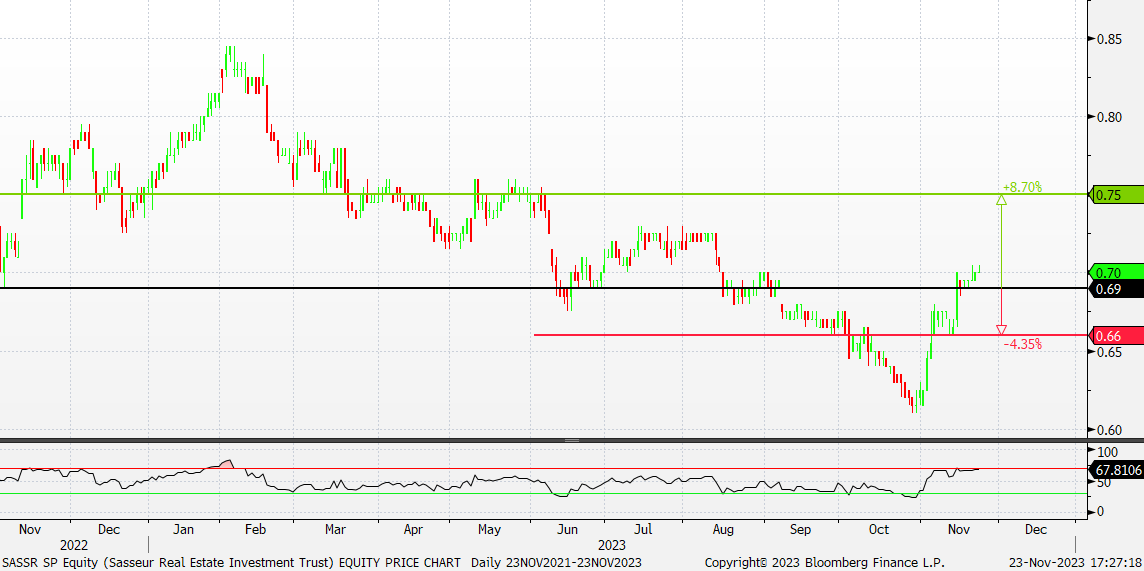1144x571 pixels.
Task: Click the Nov 2022 month label
Action: click(x=31, y=529)
